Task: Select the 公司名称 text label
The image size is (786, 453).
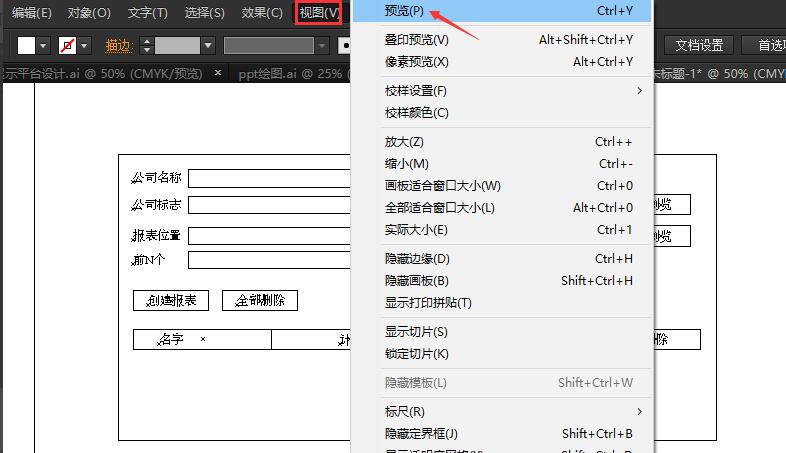Action: pos(156,177)
